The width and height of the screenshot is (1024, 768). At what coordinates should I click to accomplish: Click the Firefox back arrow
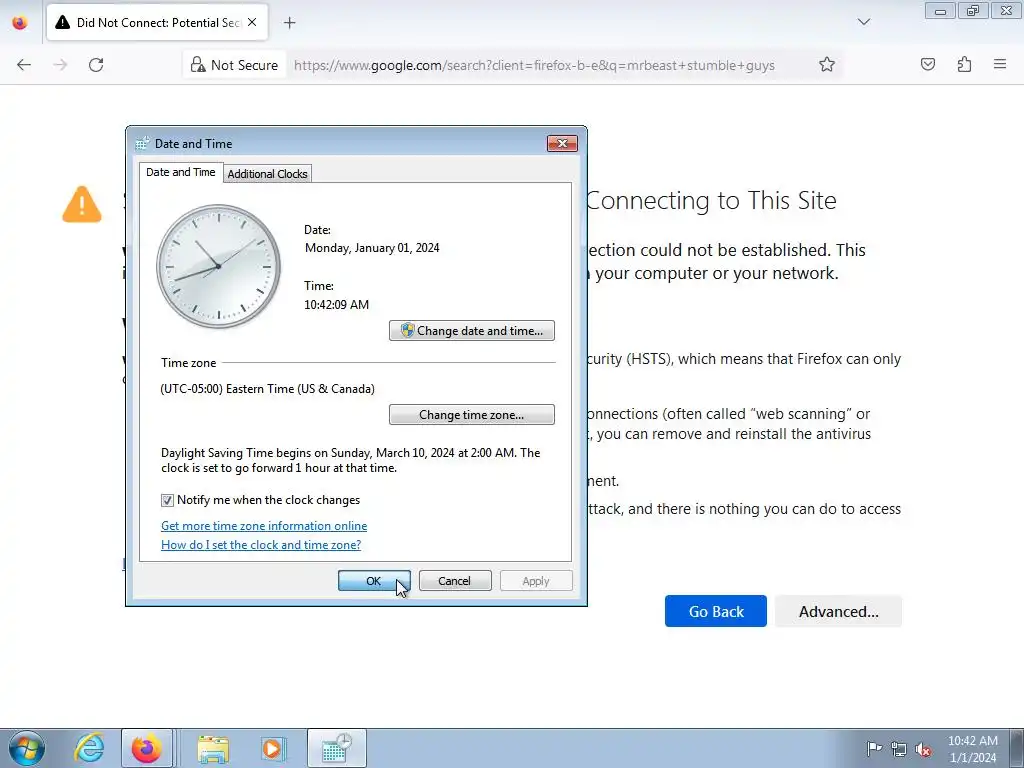click(24, 65)
